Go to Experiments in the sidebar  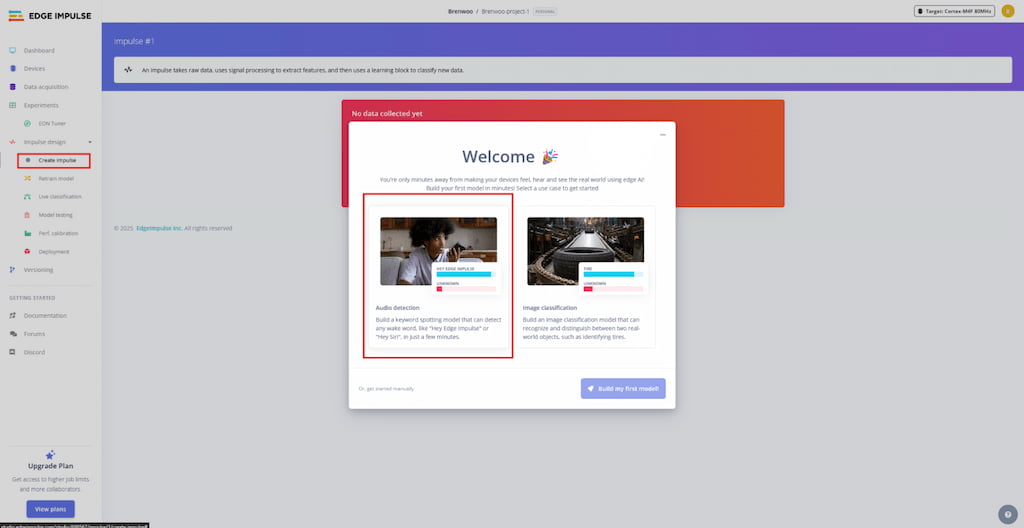(x=41, y=105)
